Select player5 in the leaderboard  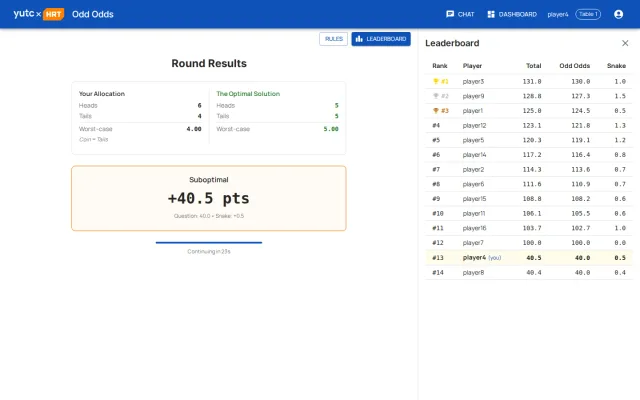click(473, 140)
